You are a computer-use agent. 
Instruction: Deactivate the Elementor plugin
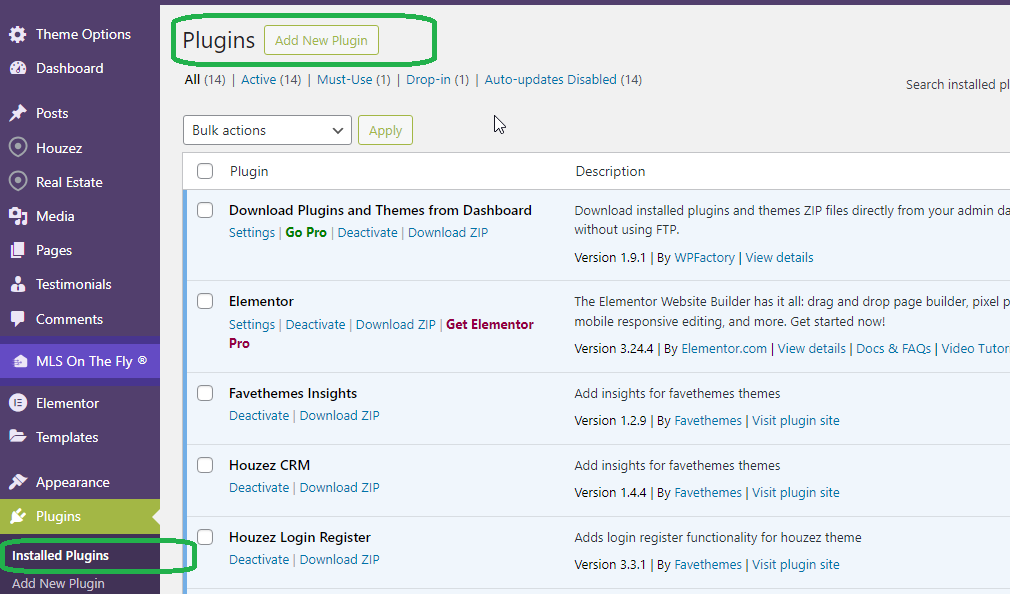click(x=315, y=324)
